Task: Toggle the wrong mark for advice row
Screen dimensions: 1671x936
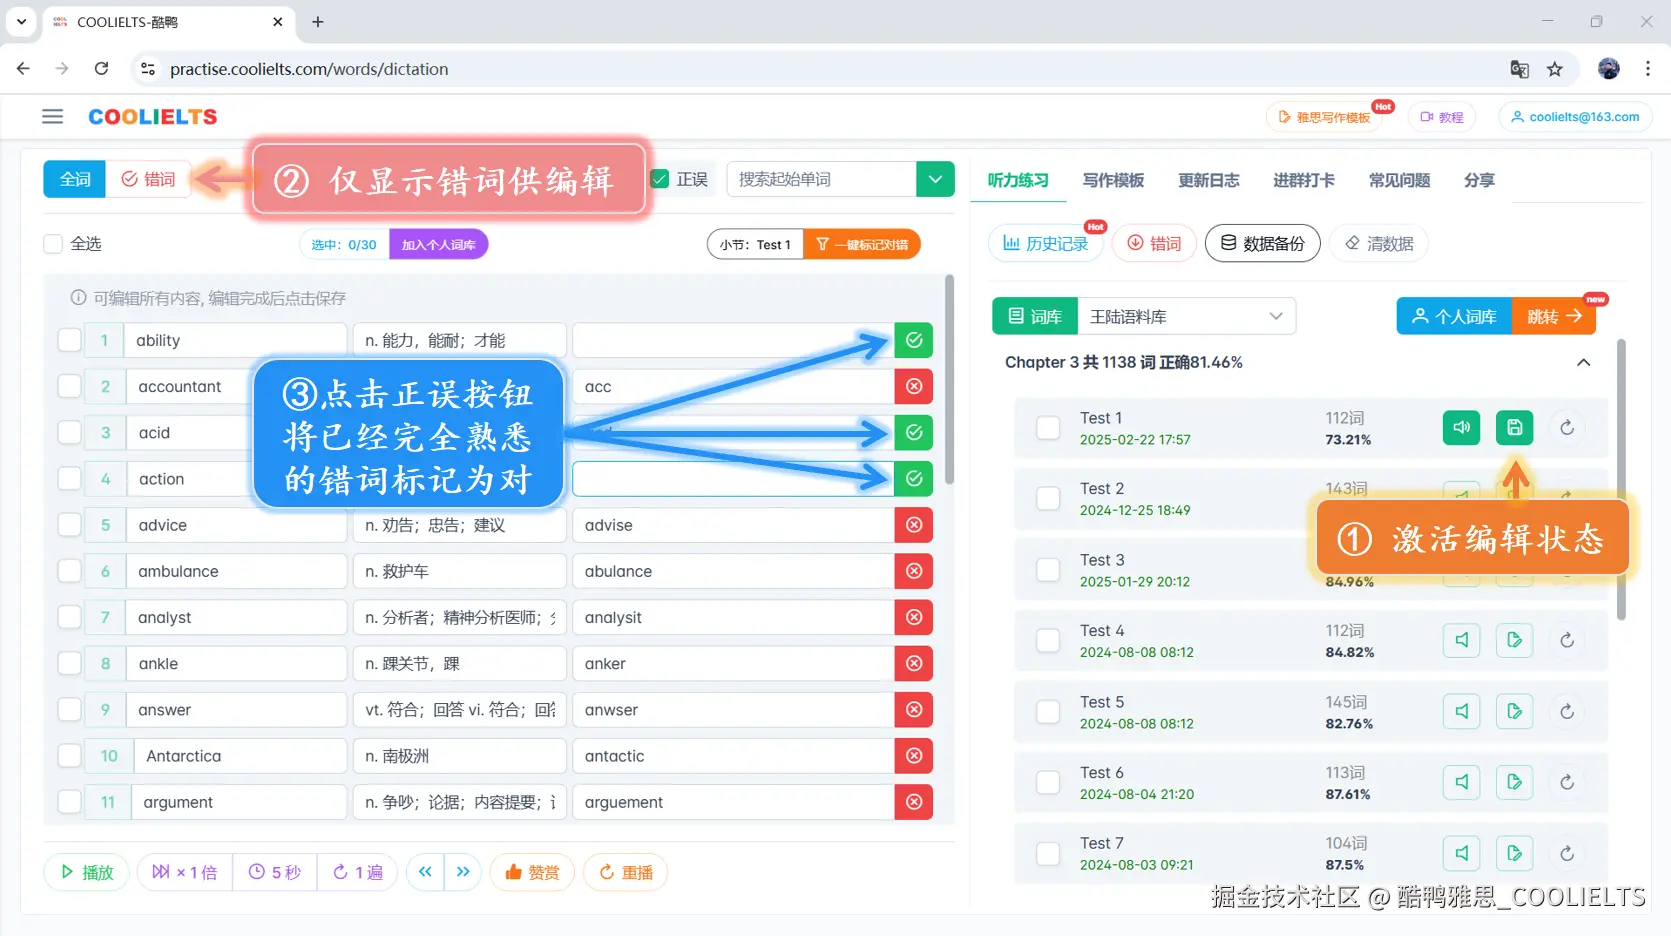Action: (x=914, y=525)
